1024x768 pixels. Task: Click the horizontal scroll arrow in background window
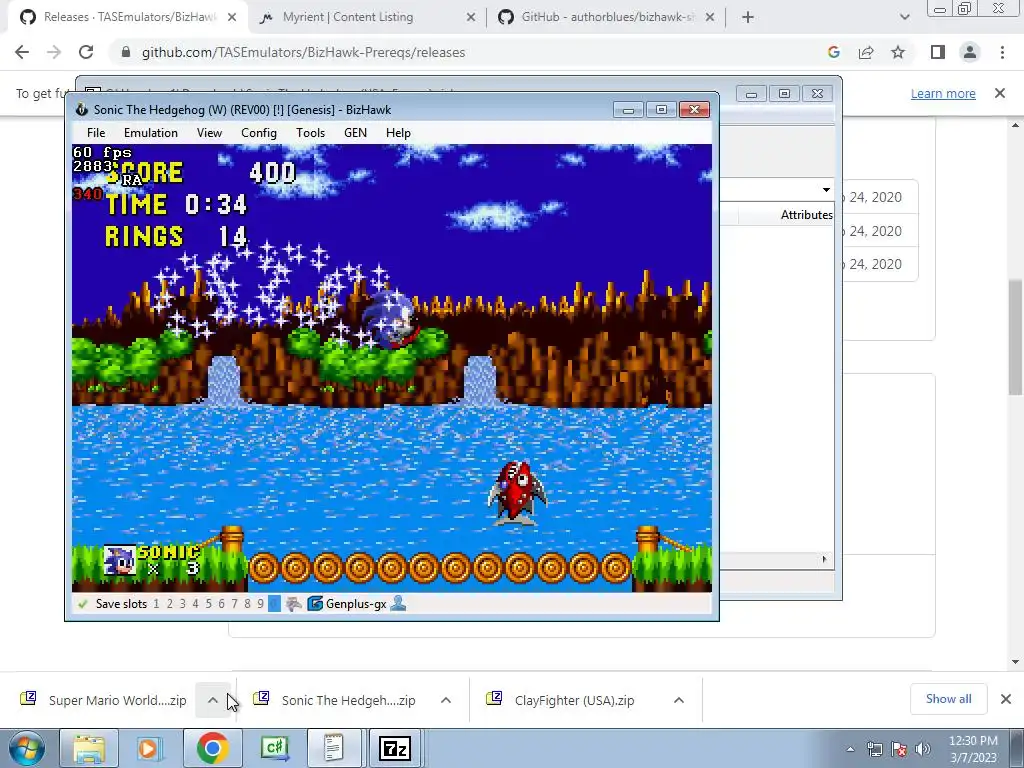(824, 559)
